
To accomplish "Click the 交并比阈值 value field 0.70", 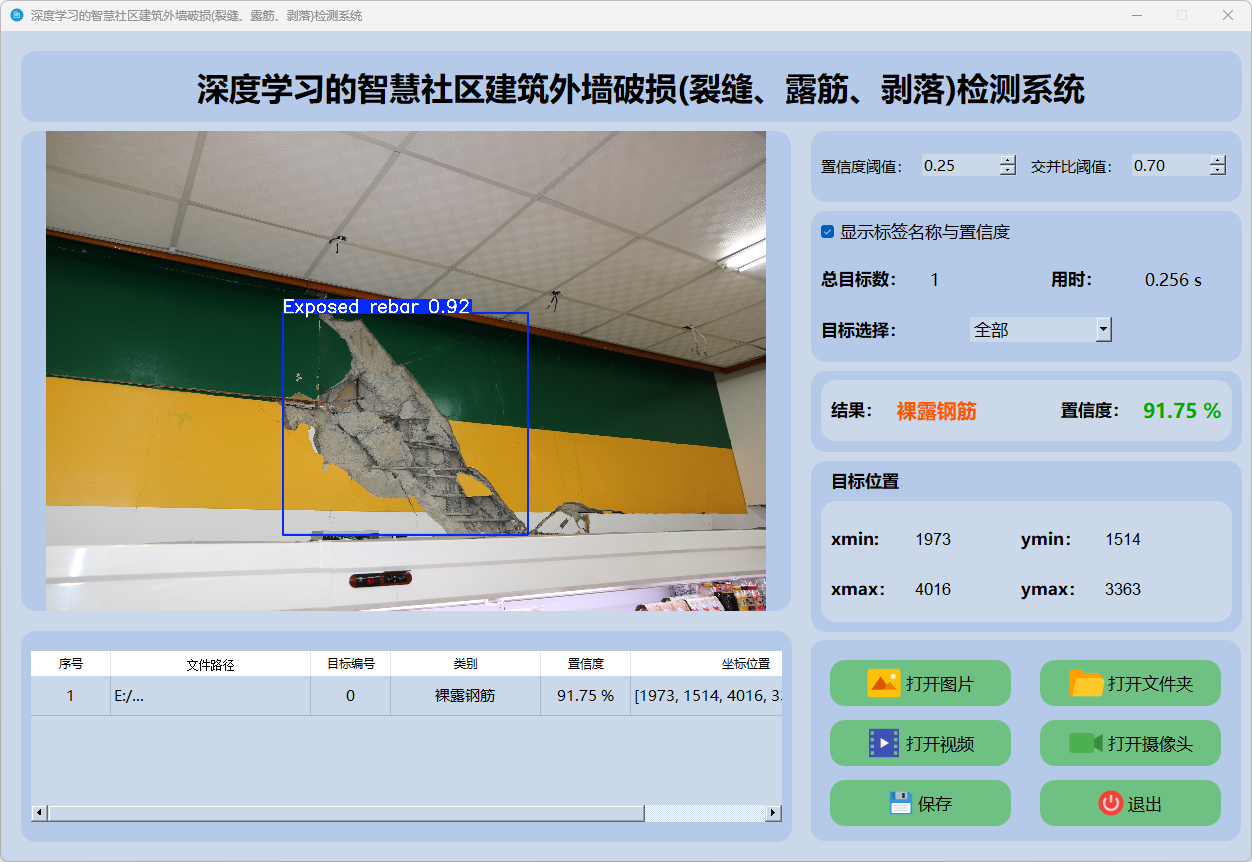I will [1170, 166].
